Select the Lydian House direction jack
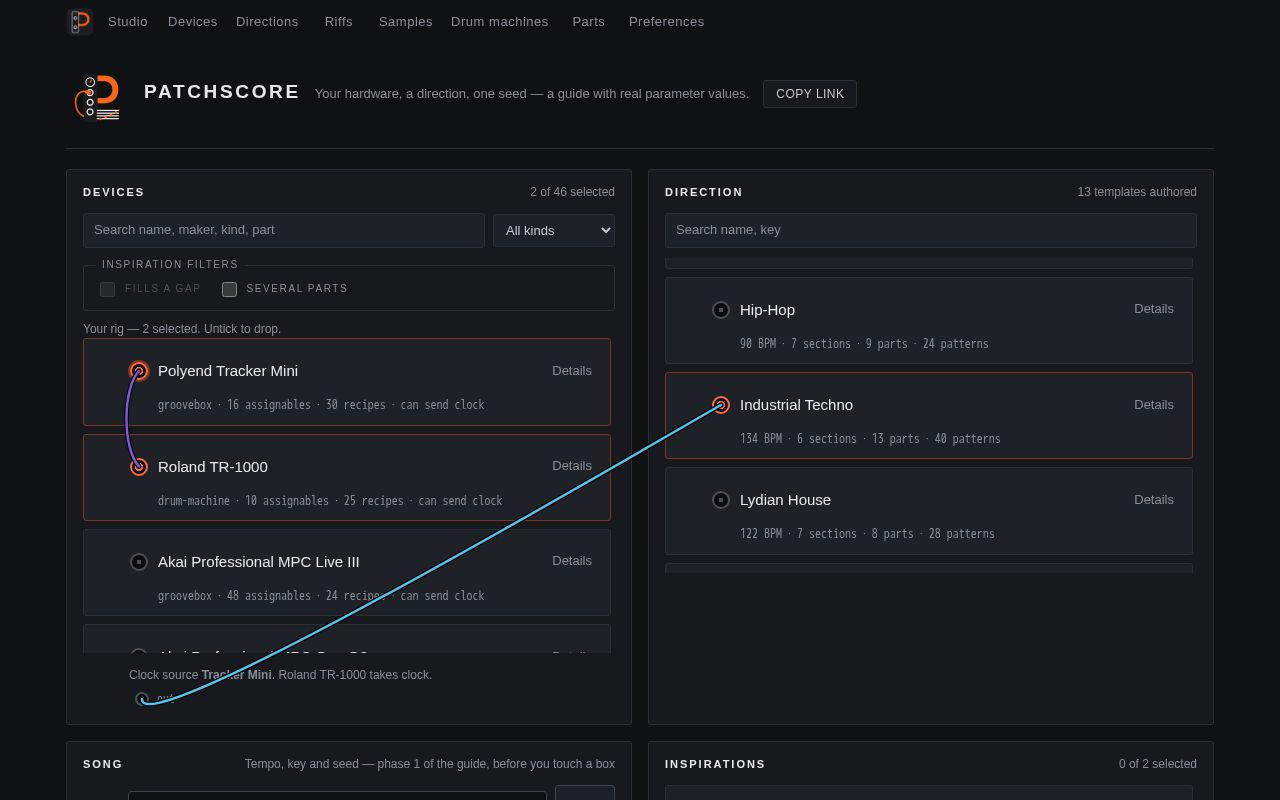This screenshot has height=800, width=1280. pyautogui.click(x=721, y=500)
